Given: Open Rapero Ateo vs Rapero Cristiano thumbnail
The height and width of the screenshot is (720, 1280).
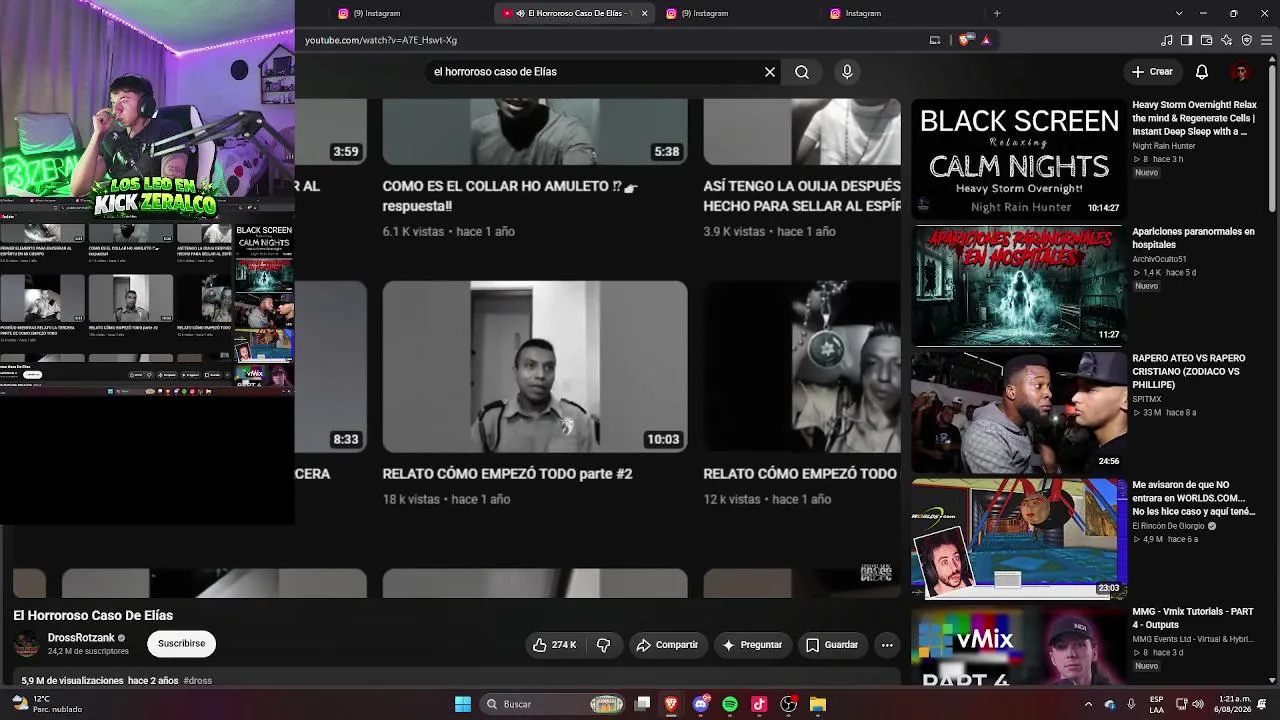Looking at the screenshot, I should pyautogui.click(x=1018, y=412).
